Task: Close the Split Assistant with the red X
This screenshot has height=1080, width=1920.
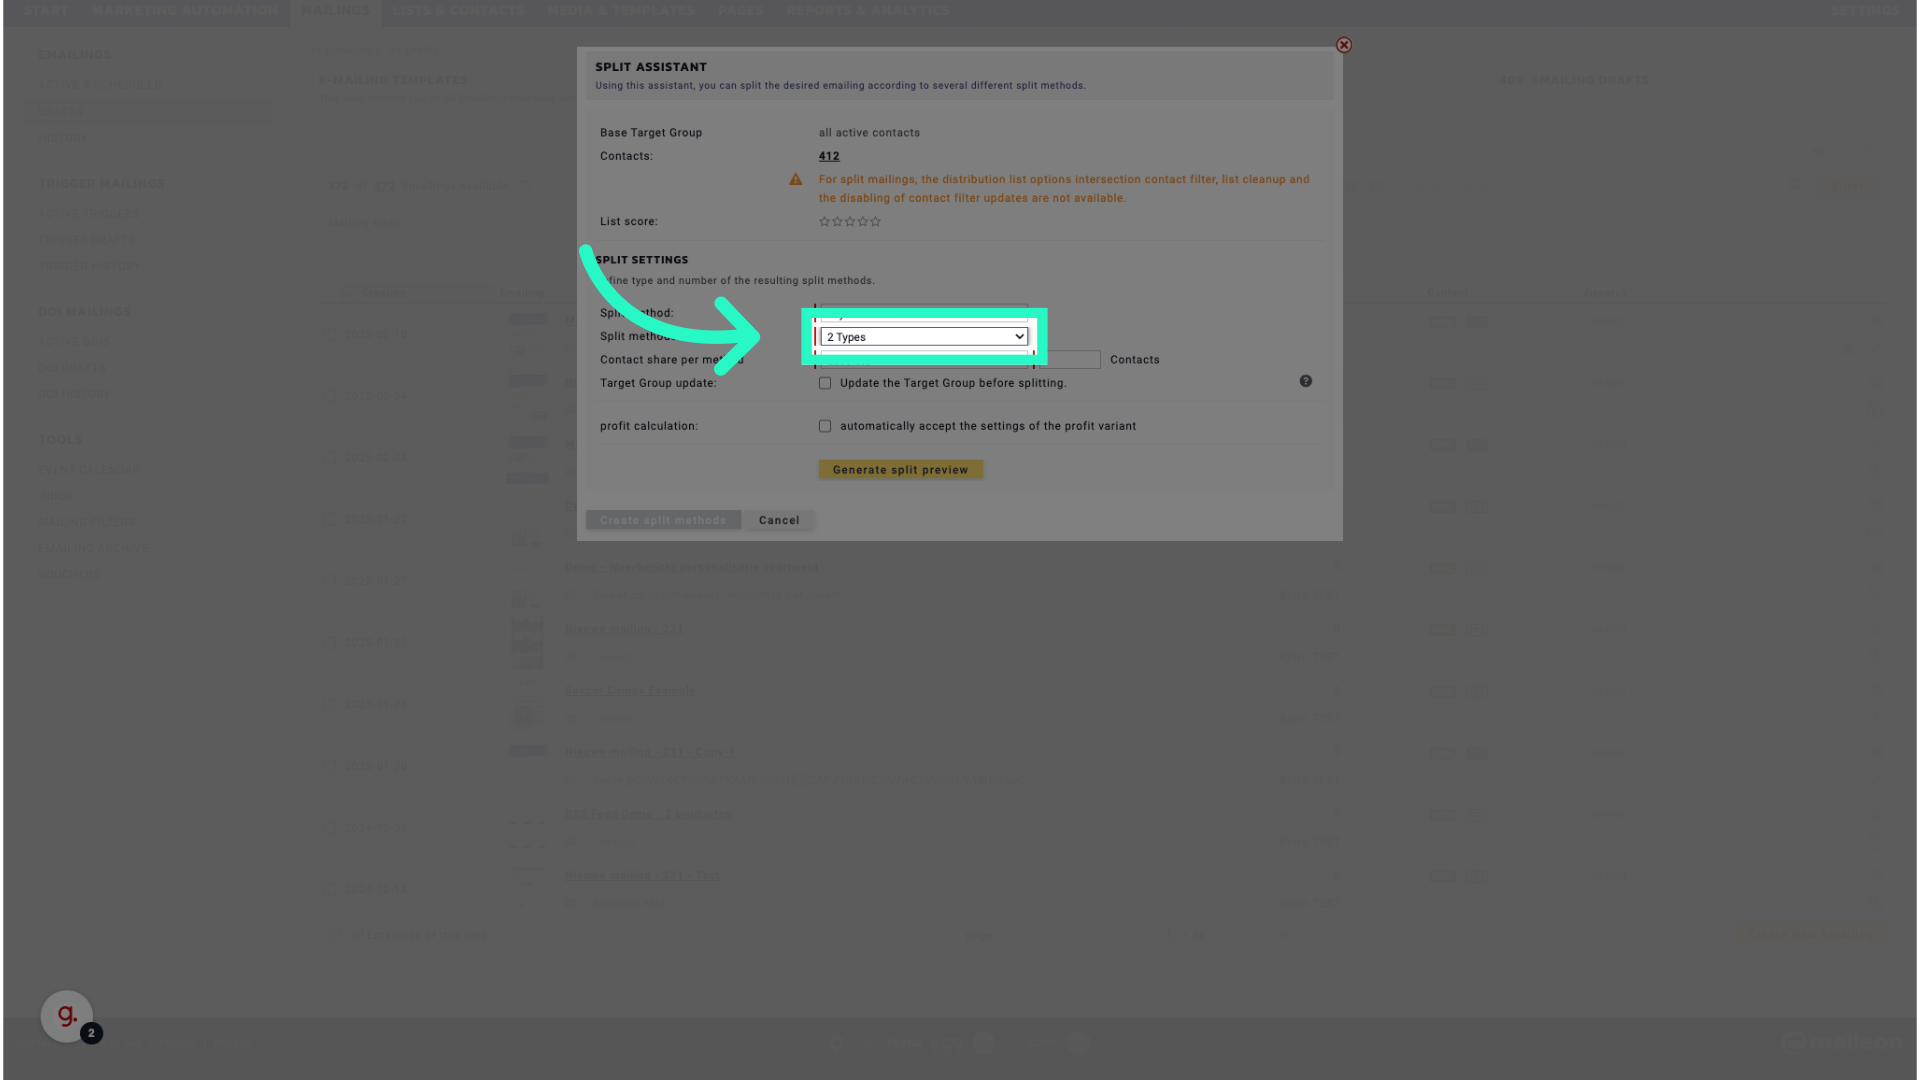Action: point(1344,45)
